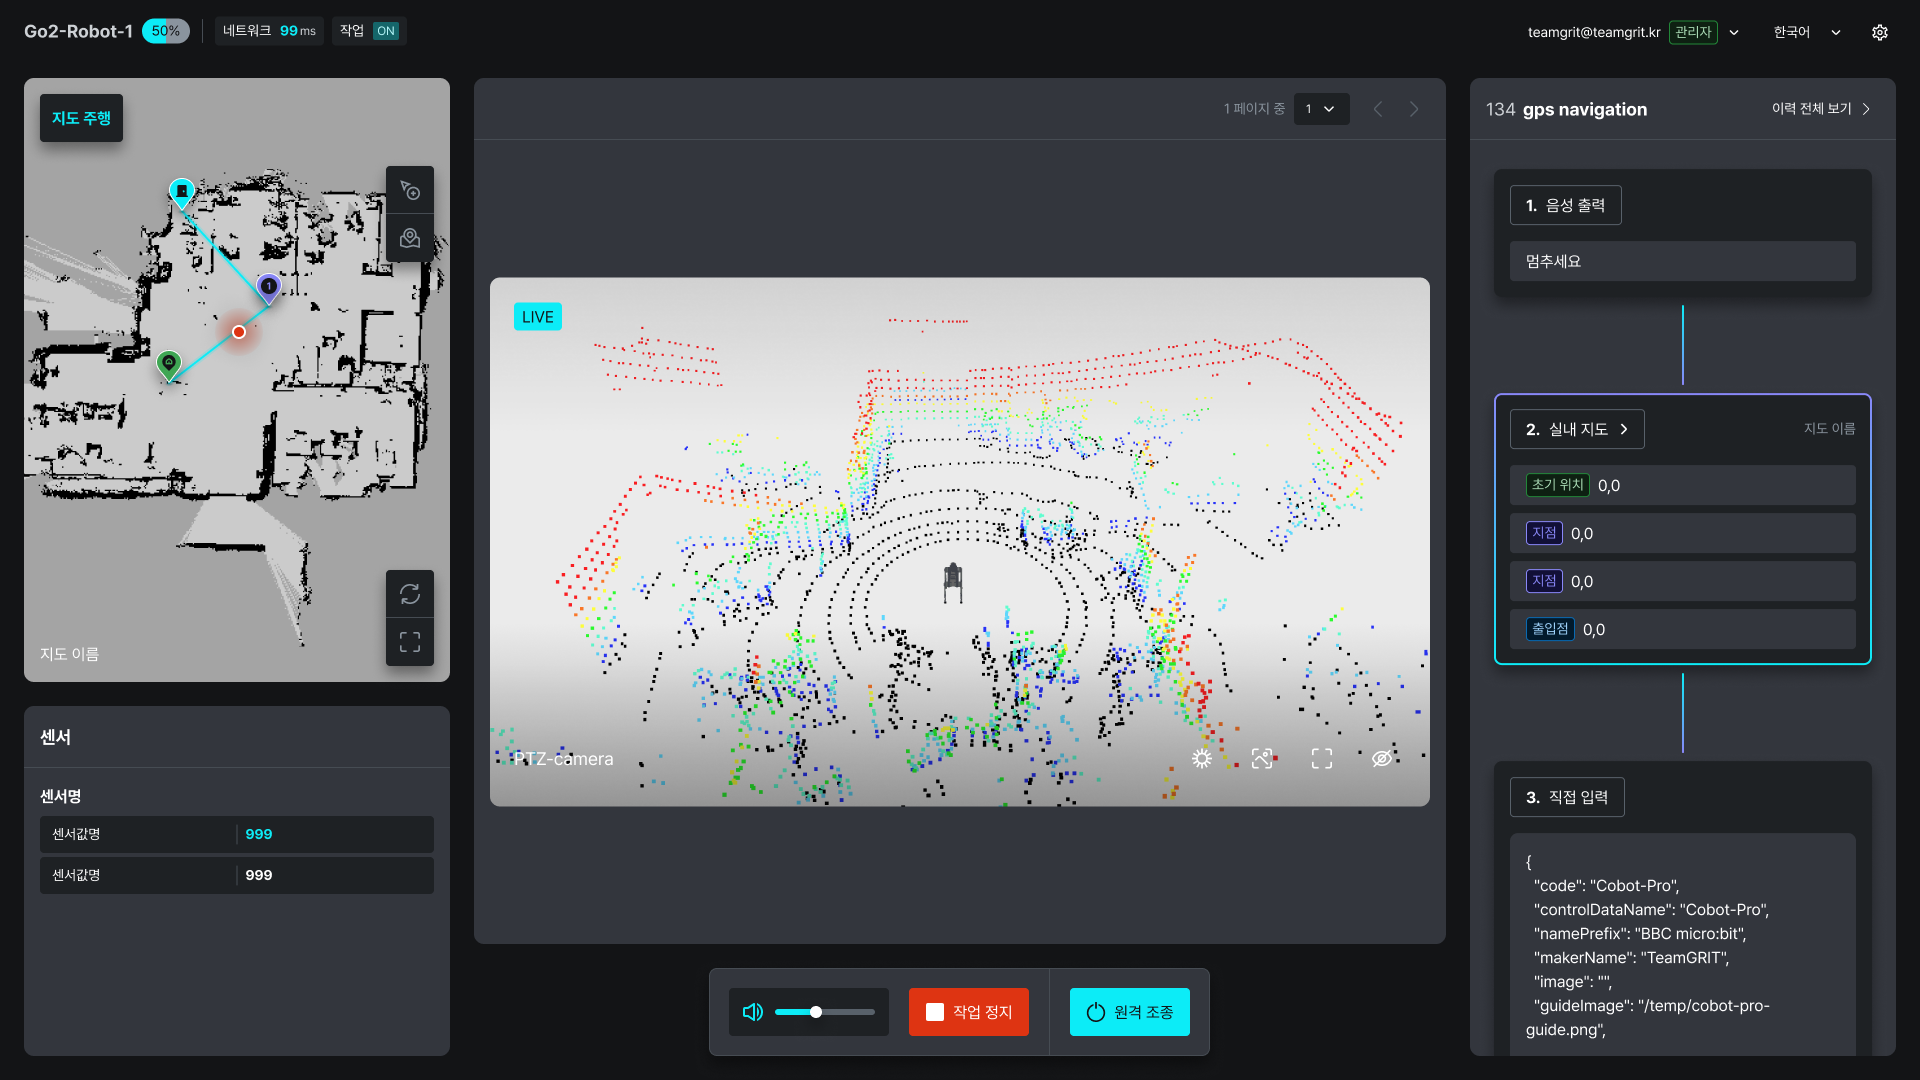Click the camera focus target icon

coord(1262,759)
